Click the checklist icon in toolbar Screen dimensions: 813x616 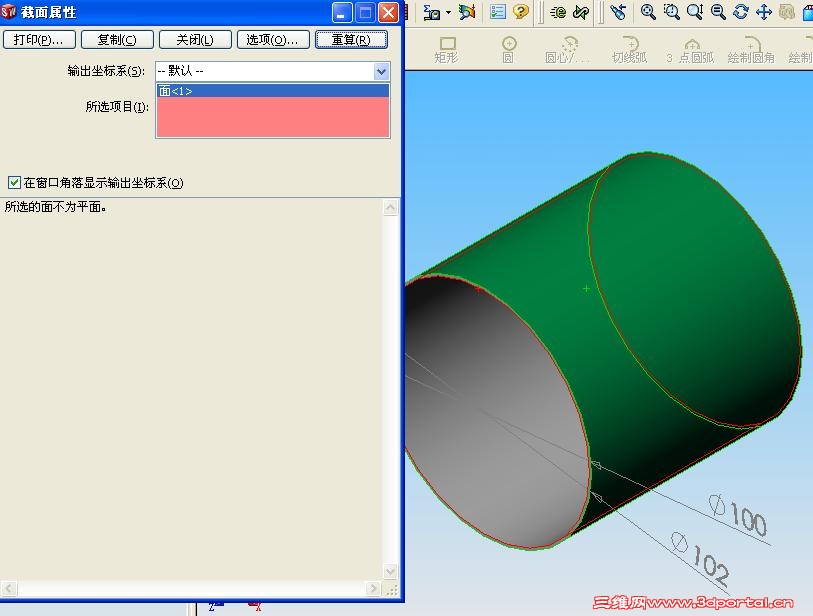click(x=498, y=12)
